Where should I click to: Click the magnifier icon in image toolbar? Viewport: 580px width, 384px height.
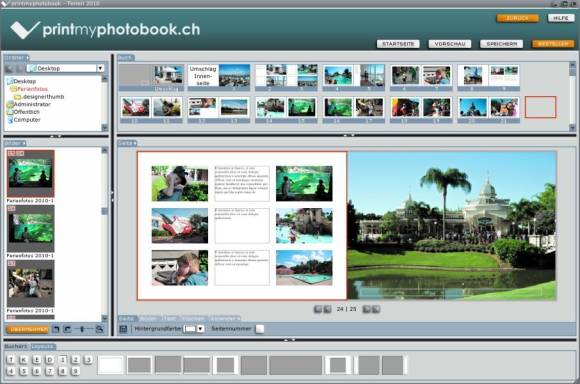pos(99,329)
